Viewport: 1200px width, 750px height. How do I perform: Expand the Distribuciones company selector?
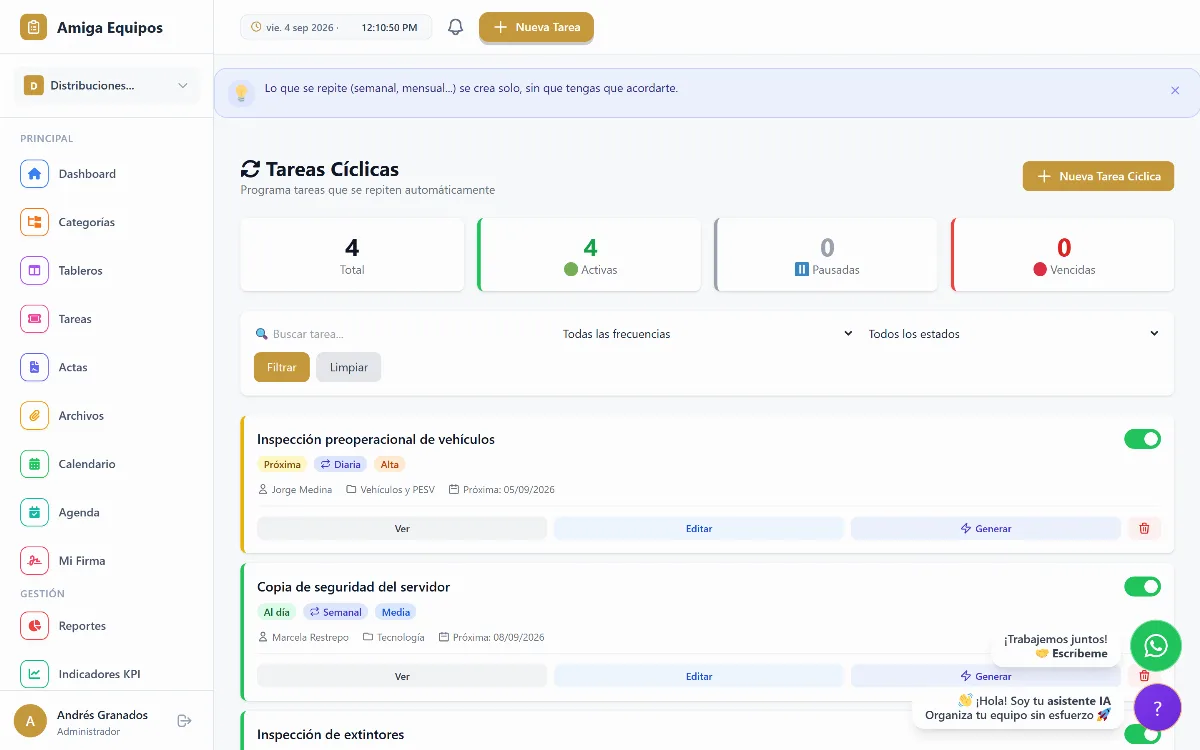click(x=106, y=86)
